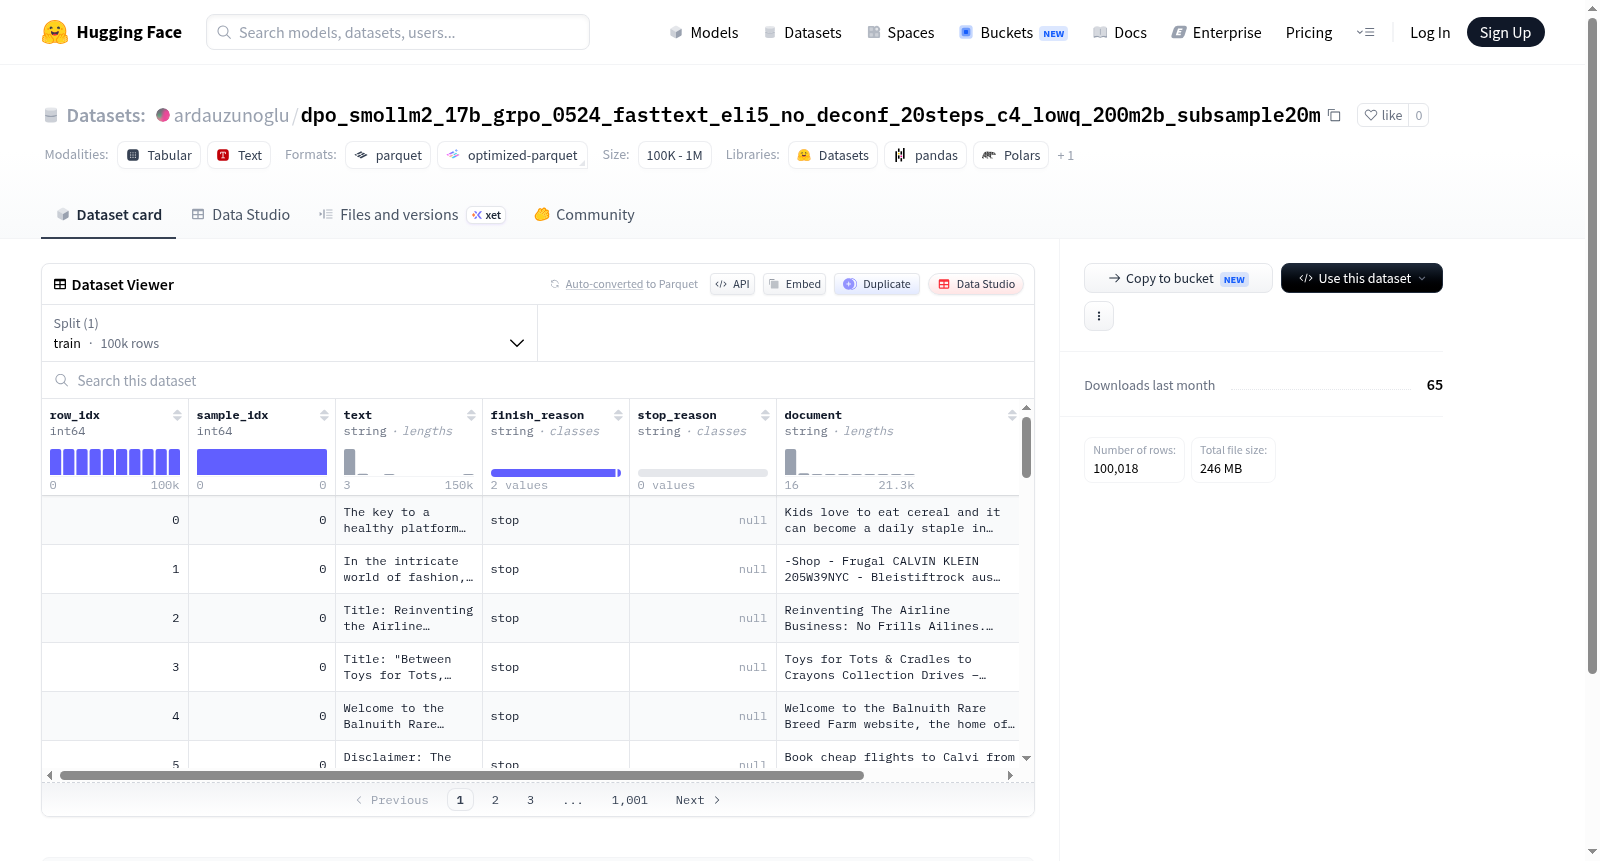Sort the finish_reason column

tap(618, 415)
